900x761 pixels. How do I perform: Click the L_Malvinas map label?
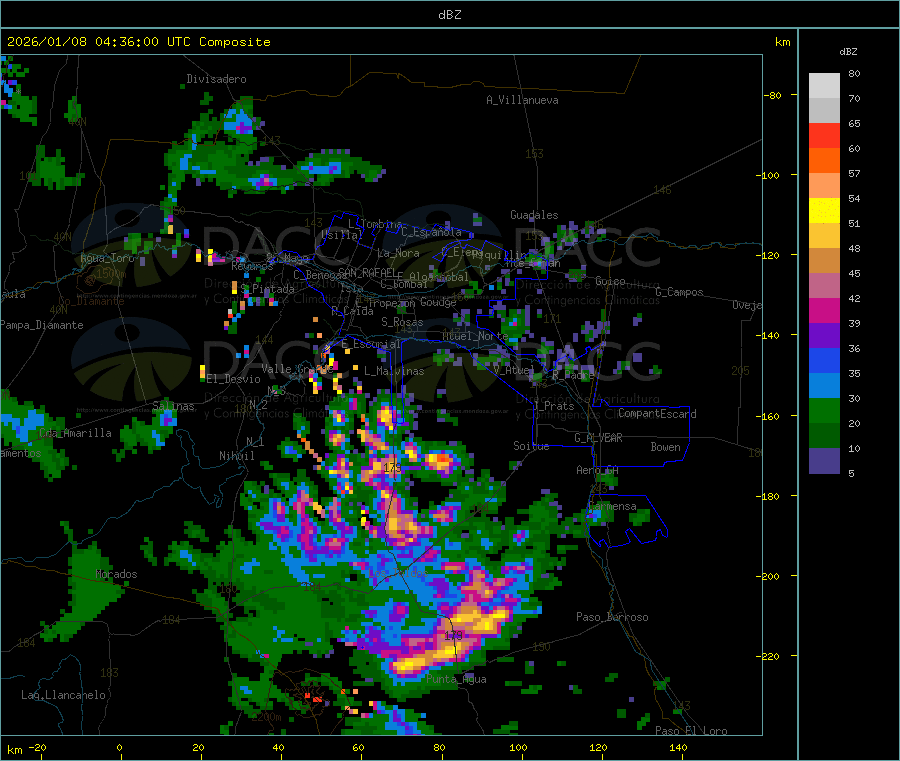point(394,371)
